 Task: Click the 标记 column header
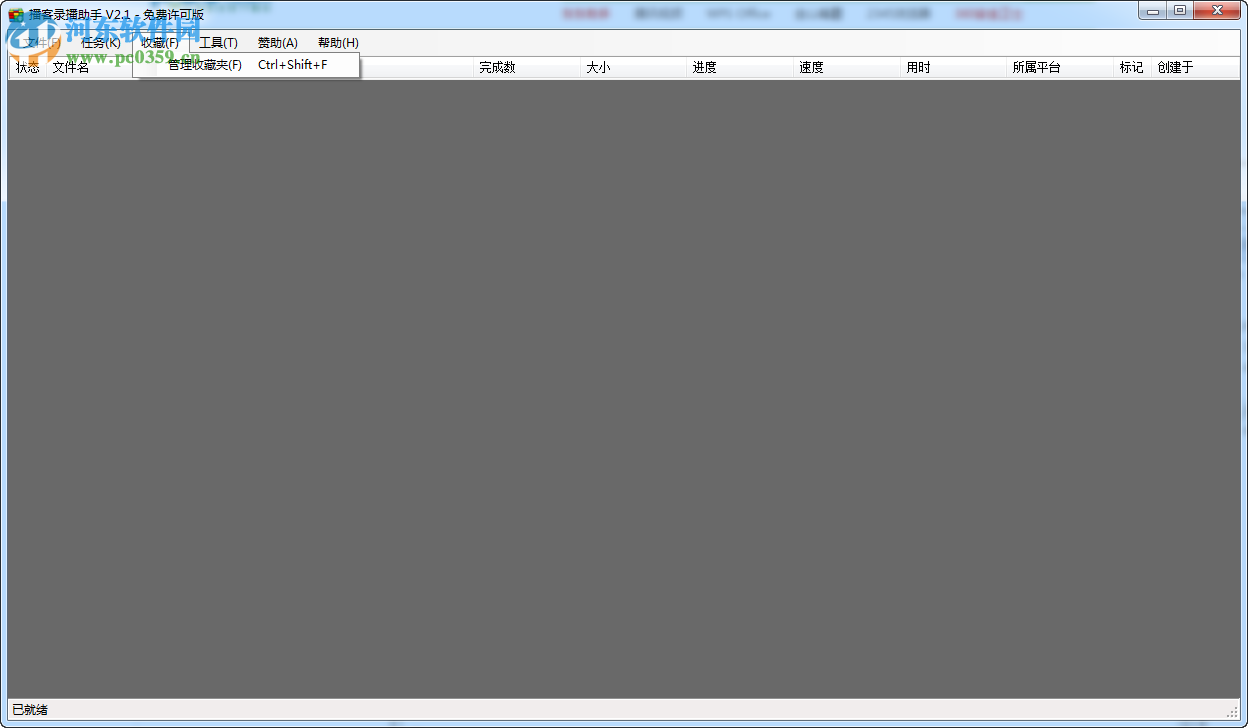pos(1131,67)
